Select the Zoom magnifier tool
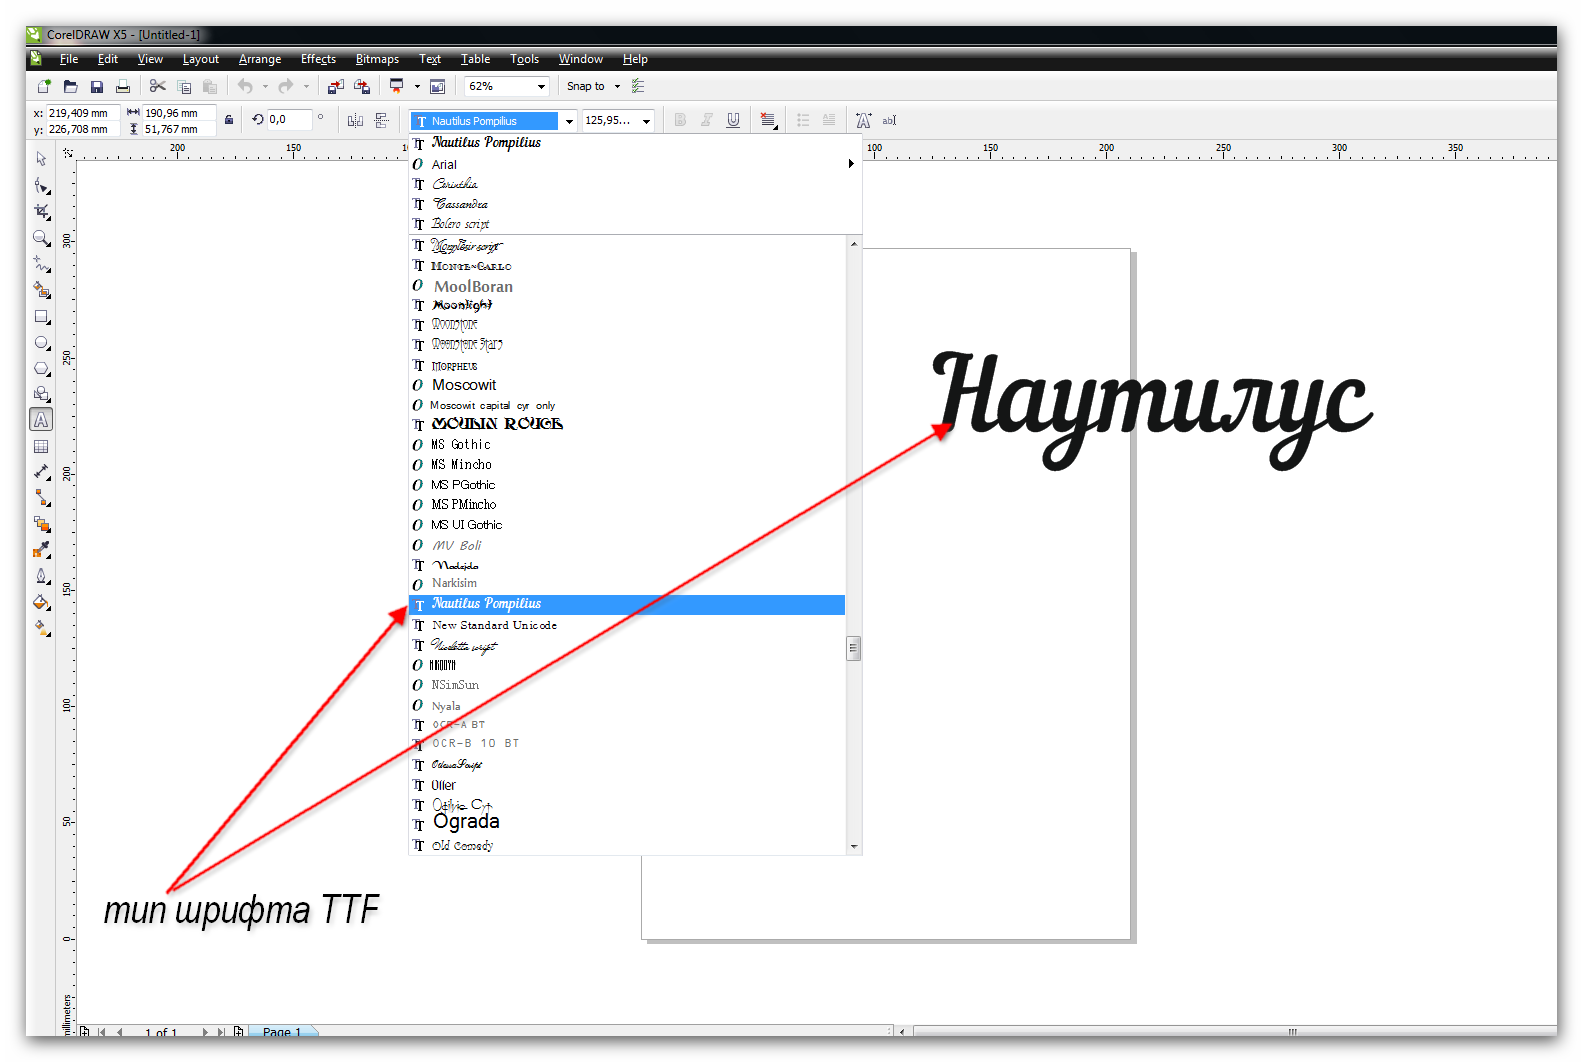Screen dimensions: 1583x1062 click(x=41, y=238)
